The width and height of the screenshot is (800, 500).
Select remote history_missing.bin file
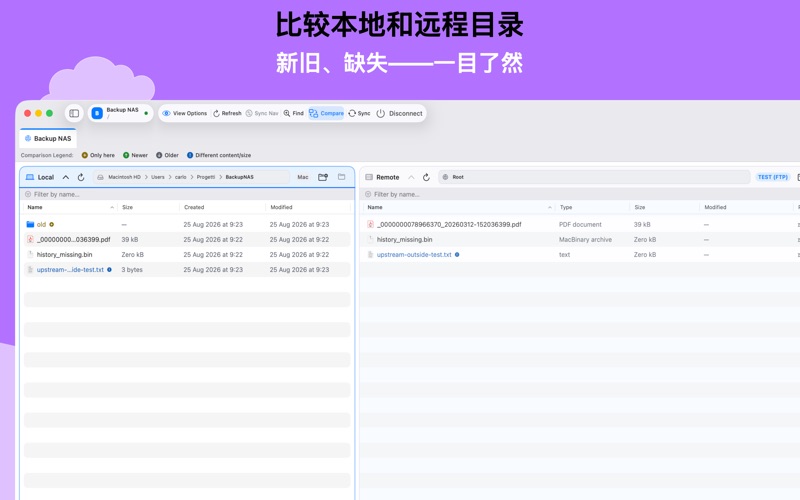[x=581, y=239]
